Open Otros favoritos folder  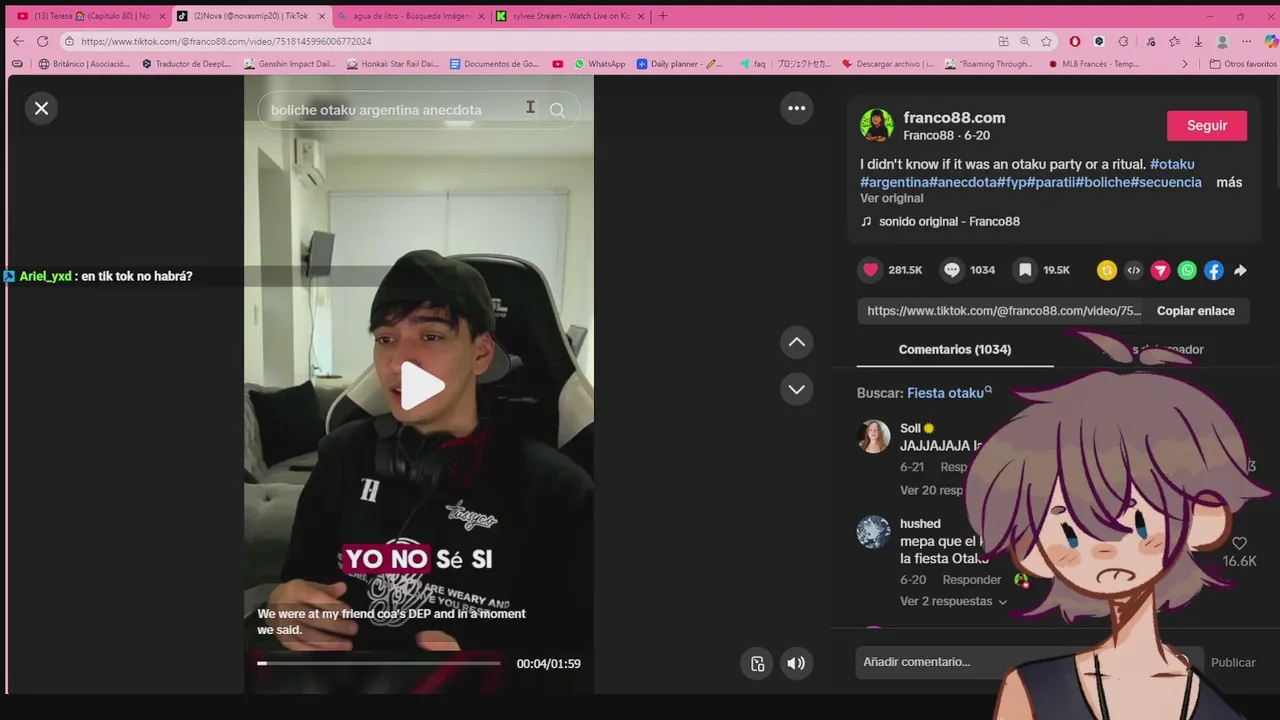(x=1243, y=64)
